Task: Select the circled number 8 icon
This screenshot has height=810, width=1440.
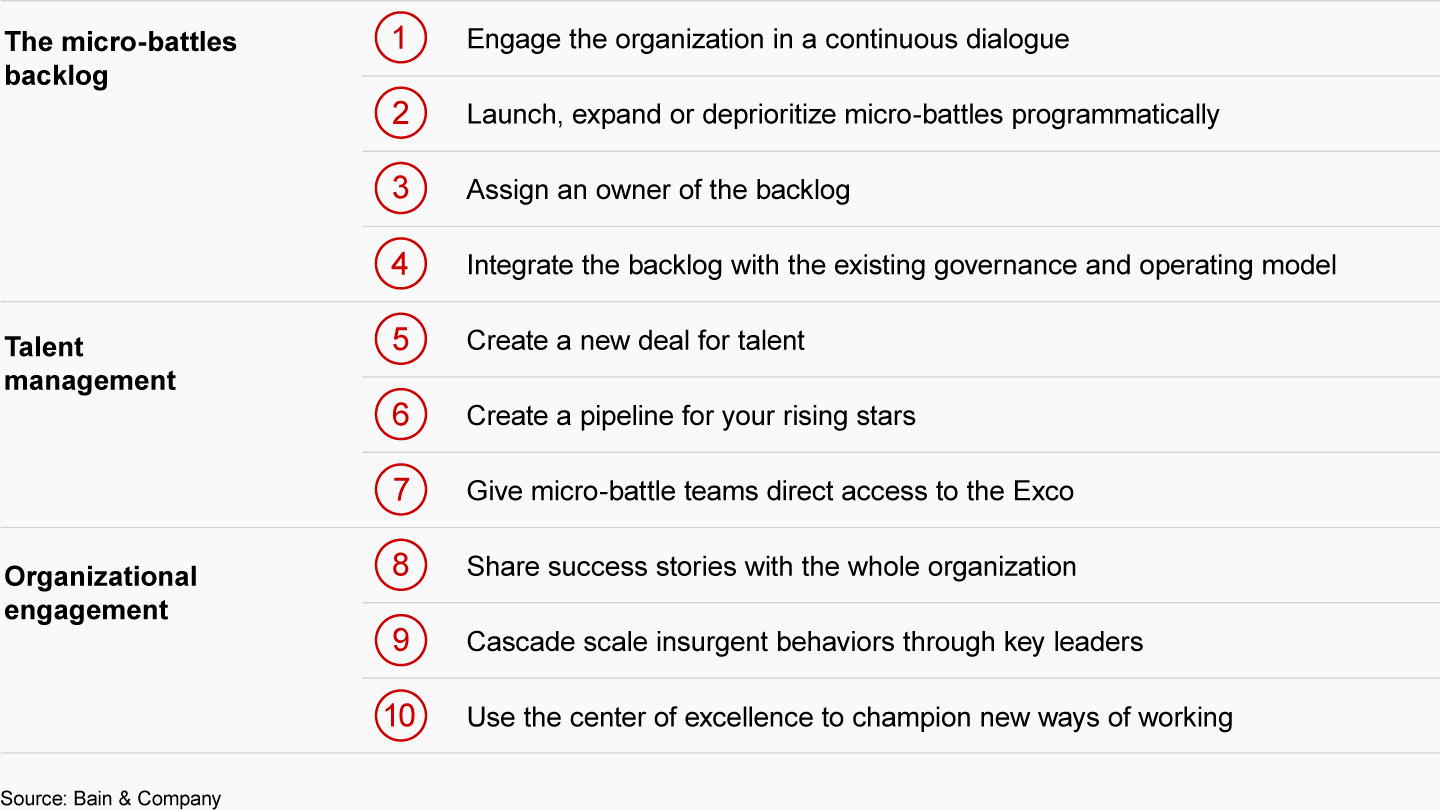Action: [x=401, y=566]
